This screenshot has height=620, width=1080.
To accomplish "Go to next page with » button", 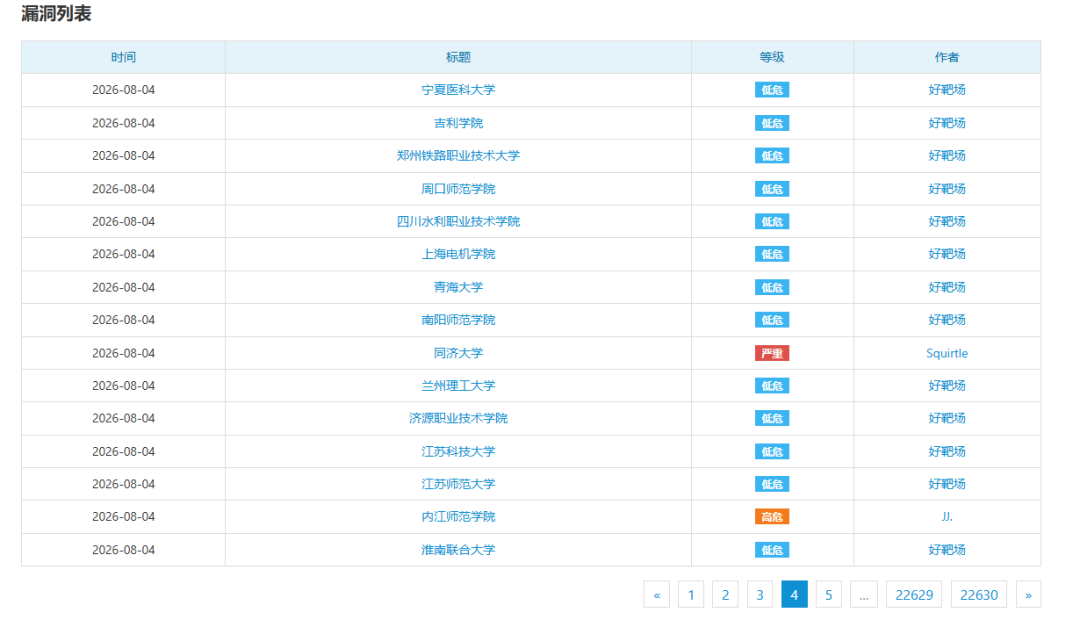I will tap(1028, 595).
